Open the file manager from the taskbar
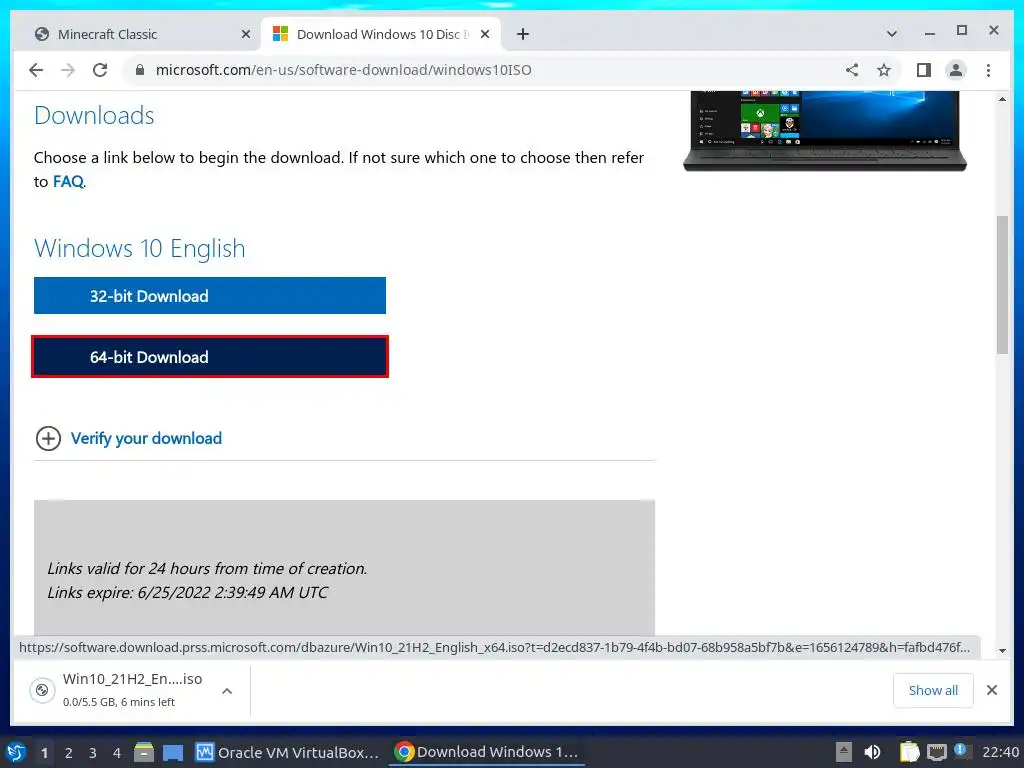Viewport: 1024px width, 768px height. 144,752
